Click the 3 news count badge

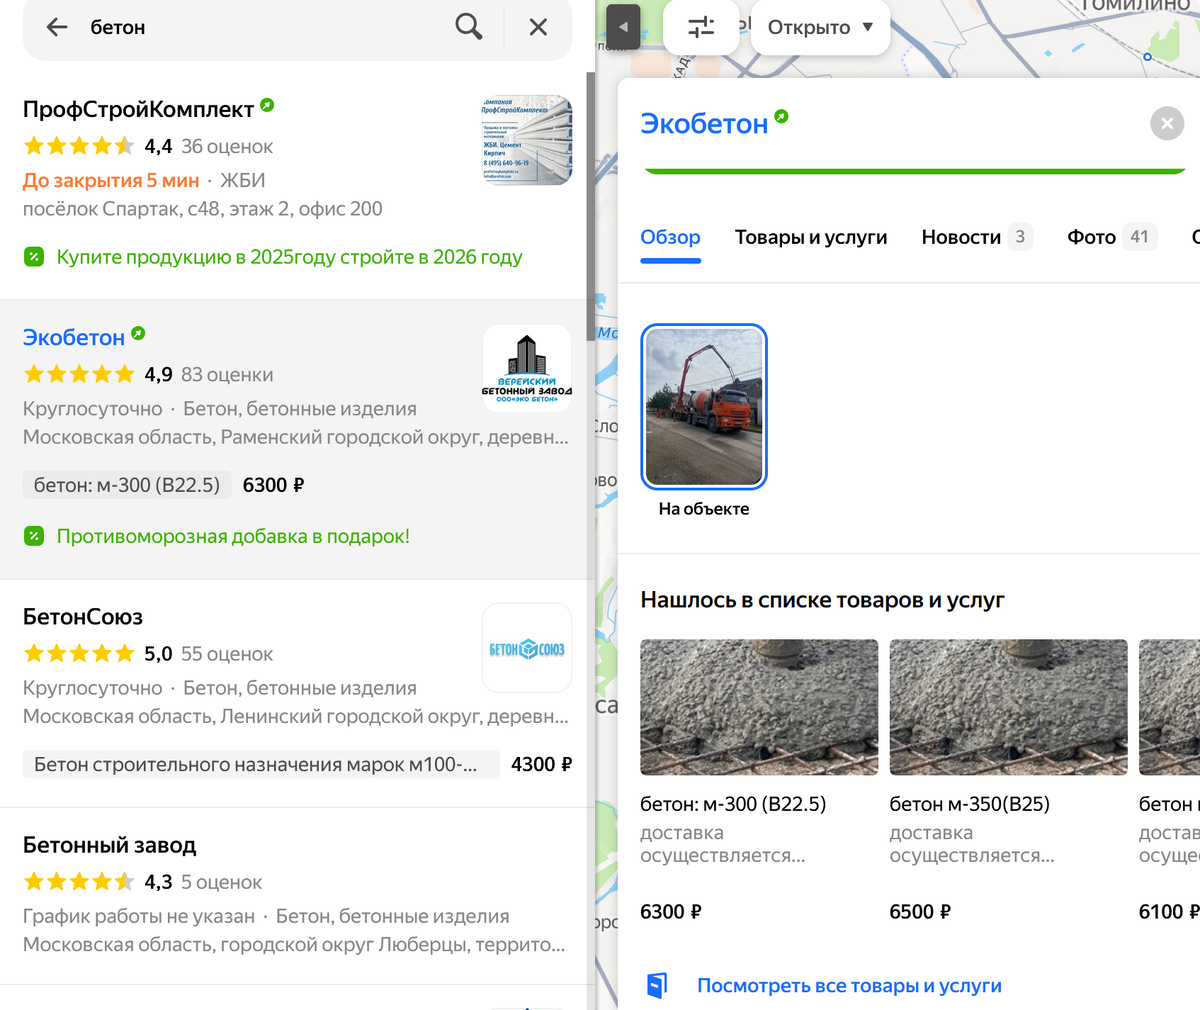1020,237
